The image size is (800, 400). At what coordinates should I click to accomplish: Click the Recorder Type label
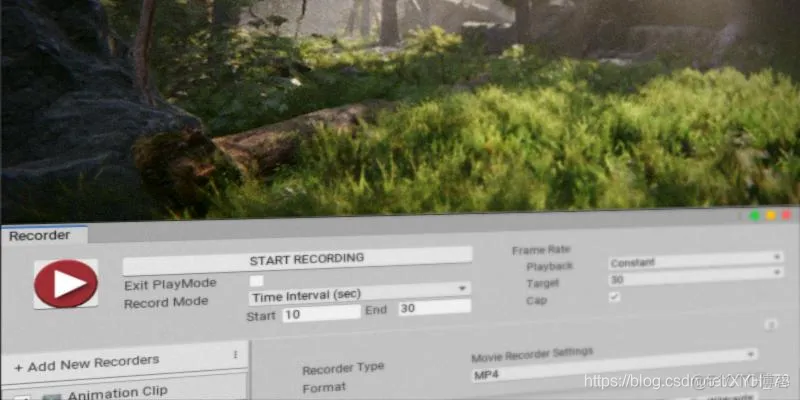tap(343, 368)
